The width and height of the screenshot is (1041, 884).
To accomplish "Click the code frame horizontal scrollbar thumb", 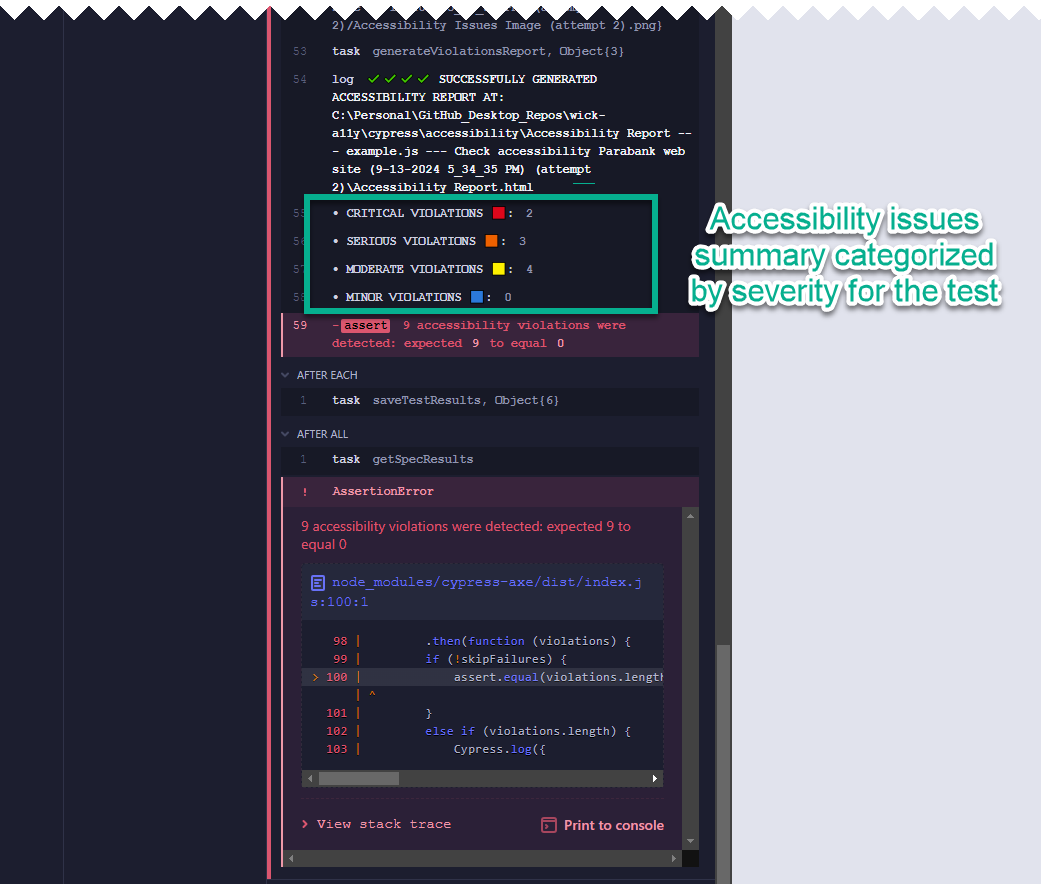I will pos(359,778).
